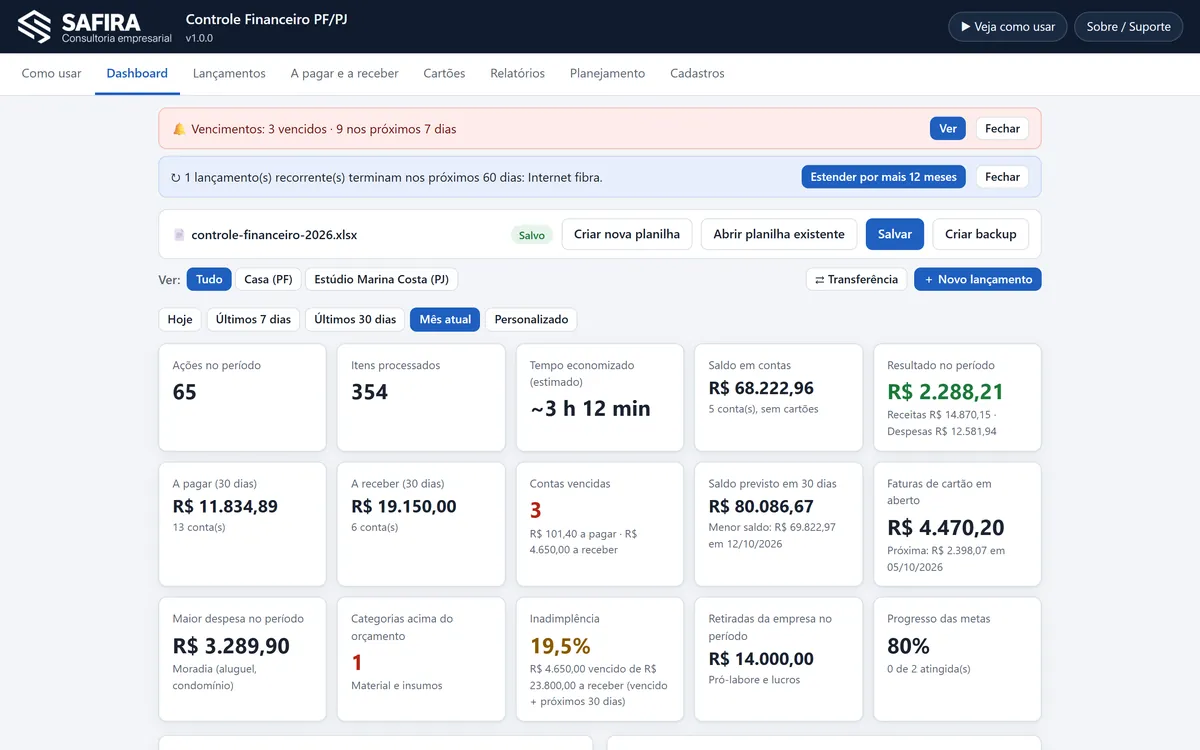Click the Tempo economizado card
This screenshot has width=1200, height=750.
click(x=600, y=398)
